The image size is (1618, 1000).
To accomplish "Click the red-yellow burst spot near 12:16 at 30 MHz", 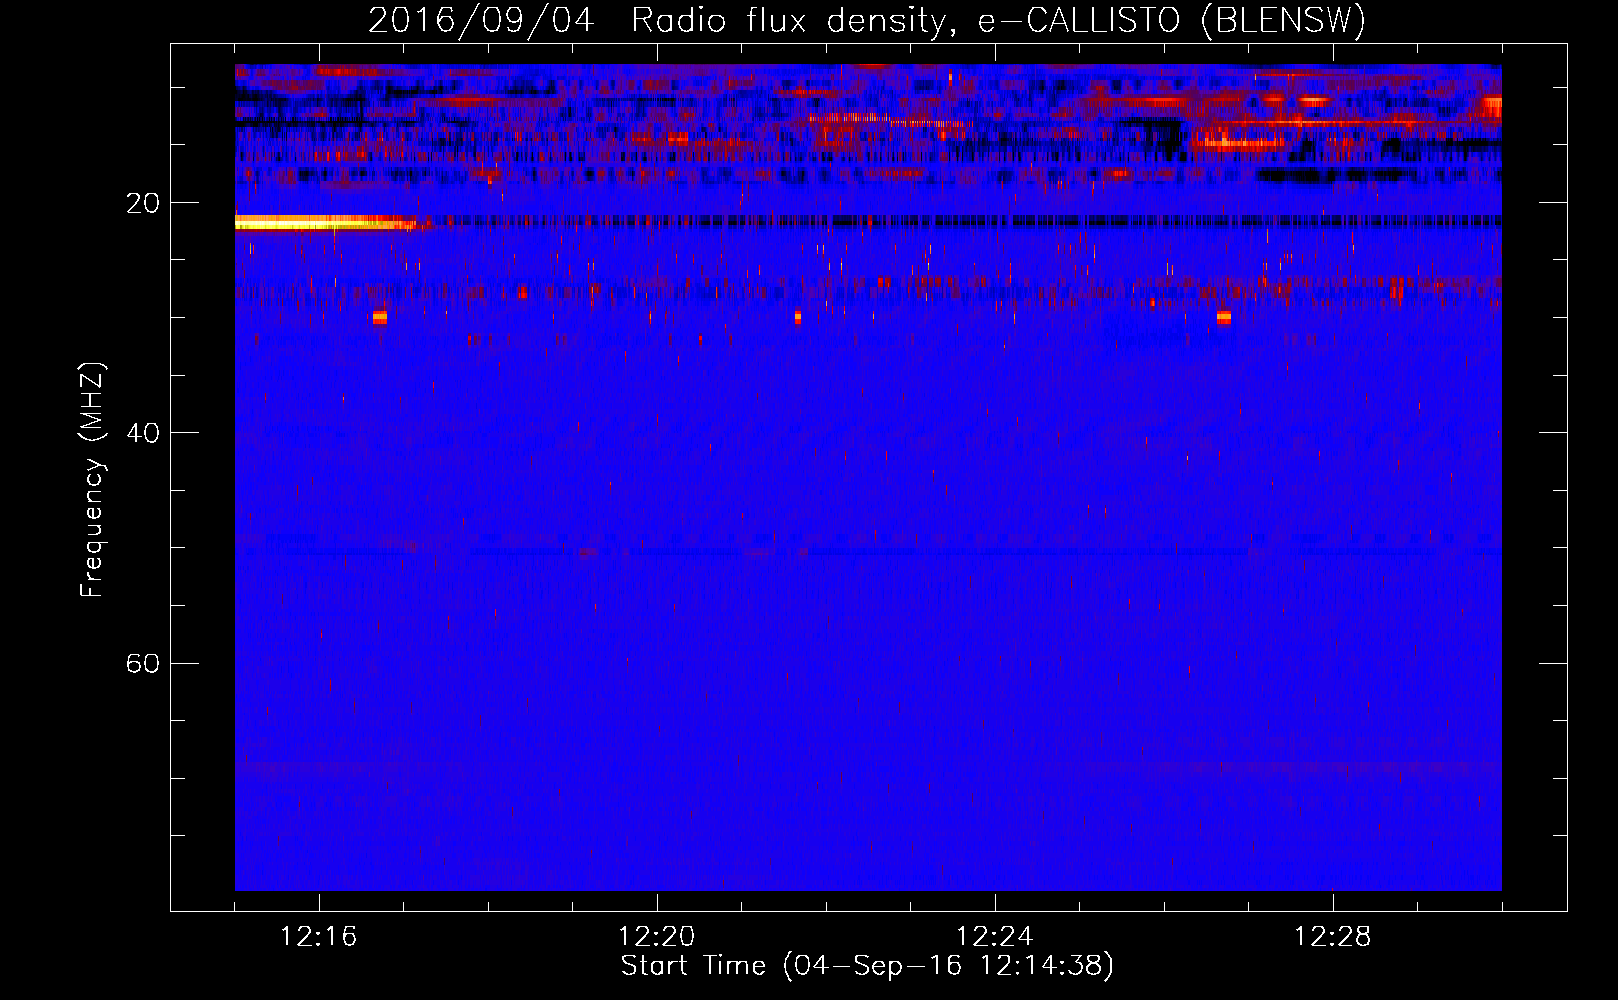I will pos(380,317).
